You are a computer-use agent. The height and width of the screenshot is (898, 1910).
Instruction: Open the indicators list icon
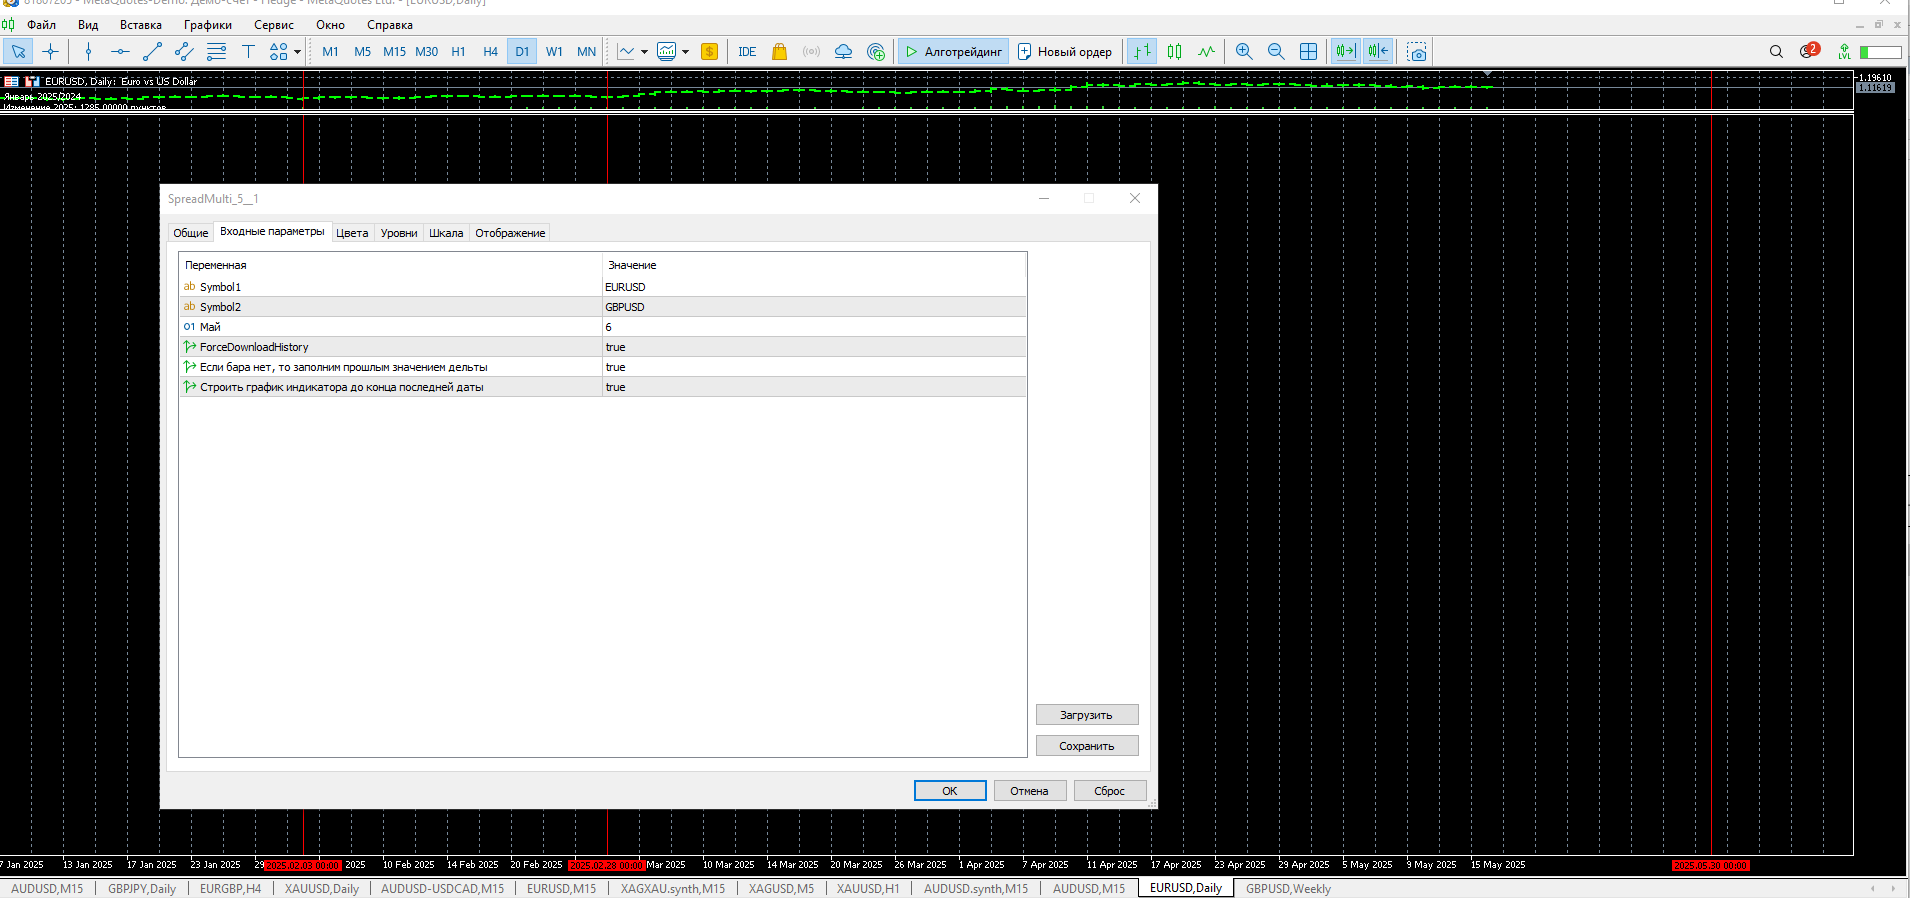pyautogui.click(x=666, y=52)
